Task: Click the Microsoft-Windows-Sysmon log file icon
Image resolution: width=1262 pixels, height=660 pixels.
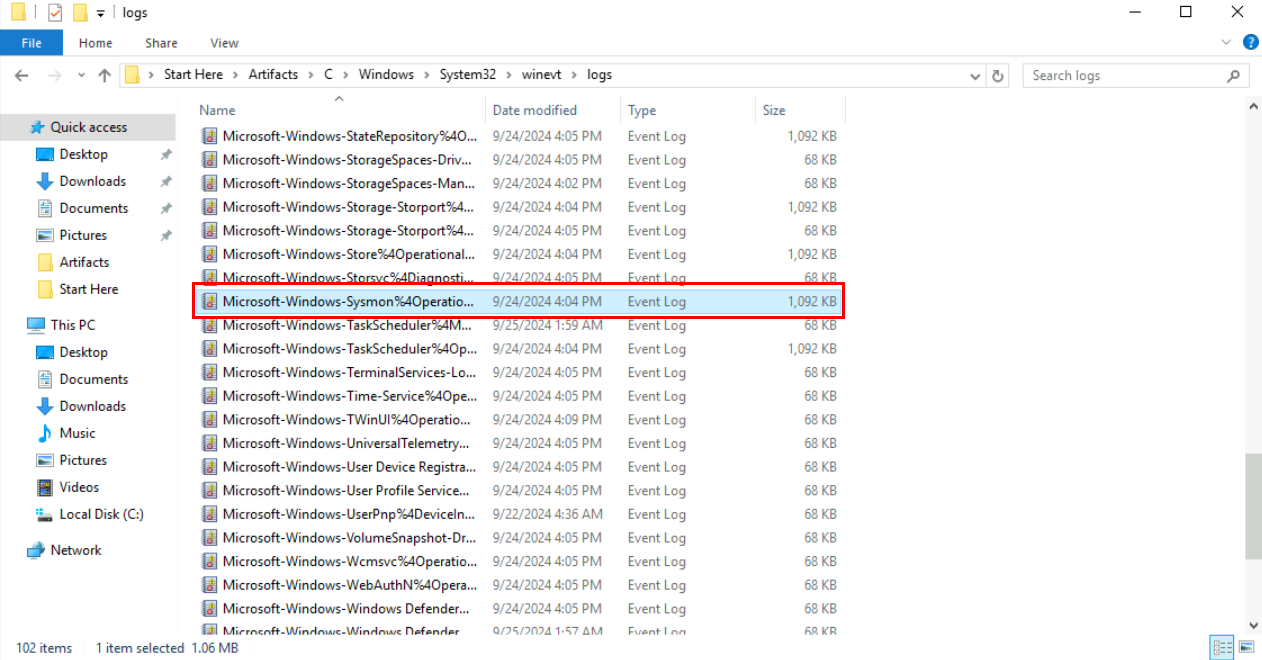Action: (x=209, y=301)
